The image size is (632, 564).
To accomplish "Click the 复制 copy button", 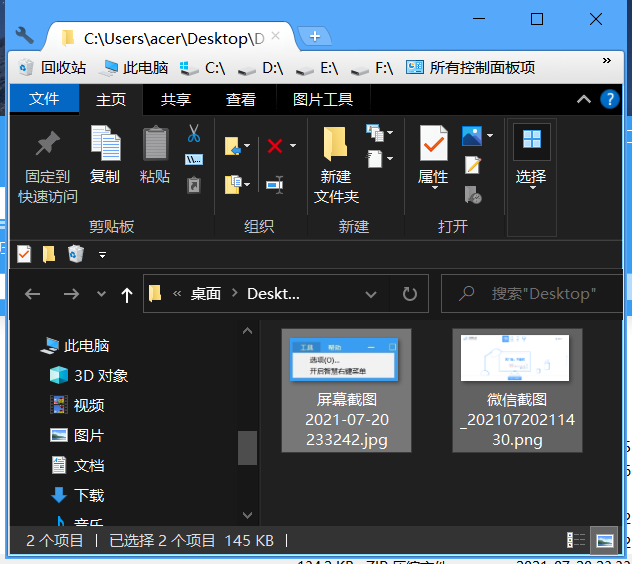I will [105, 155].
